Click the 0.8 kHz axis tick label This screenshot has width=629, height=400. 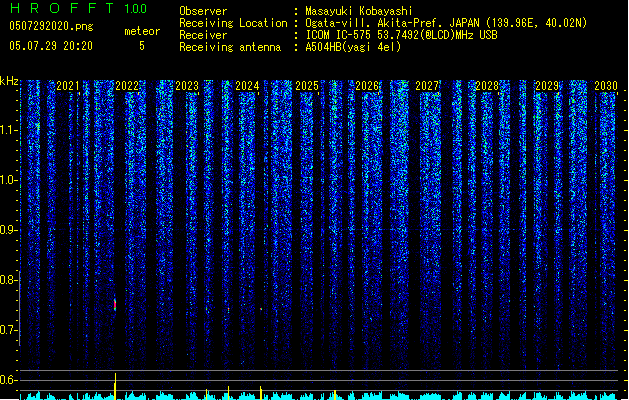point(8,280)
